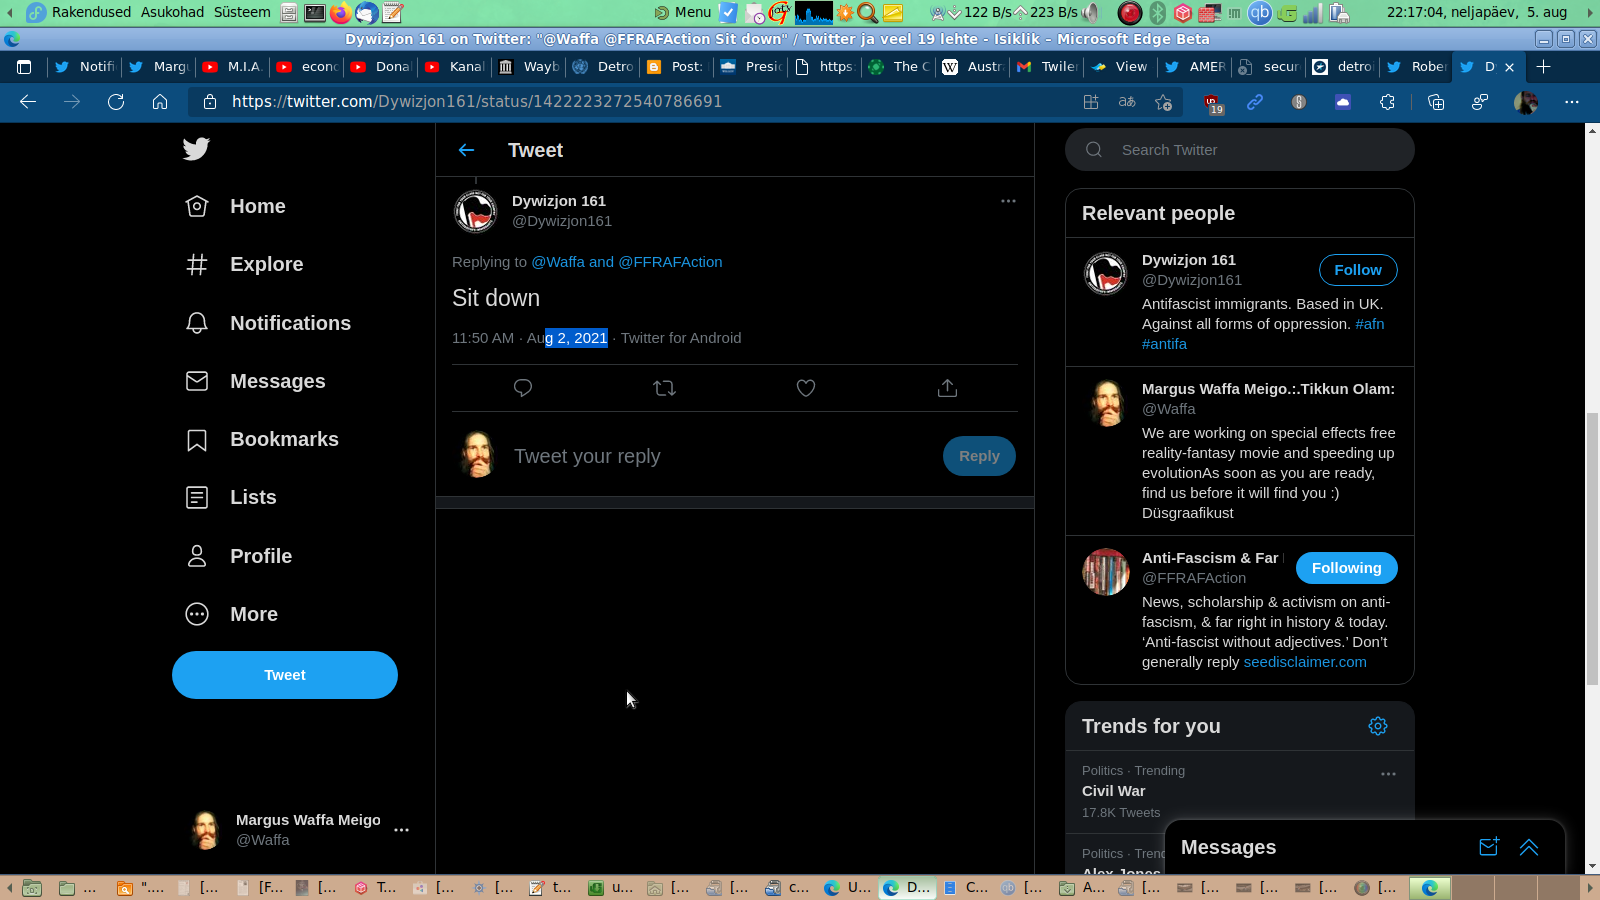Open the browser Extensions puzzle icon
This screenshot has height=900, width=1600.
[x=1387, y=102]
